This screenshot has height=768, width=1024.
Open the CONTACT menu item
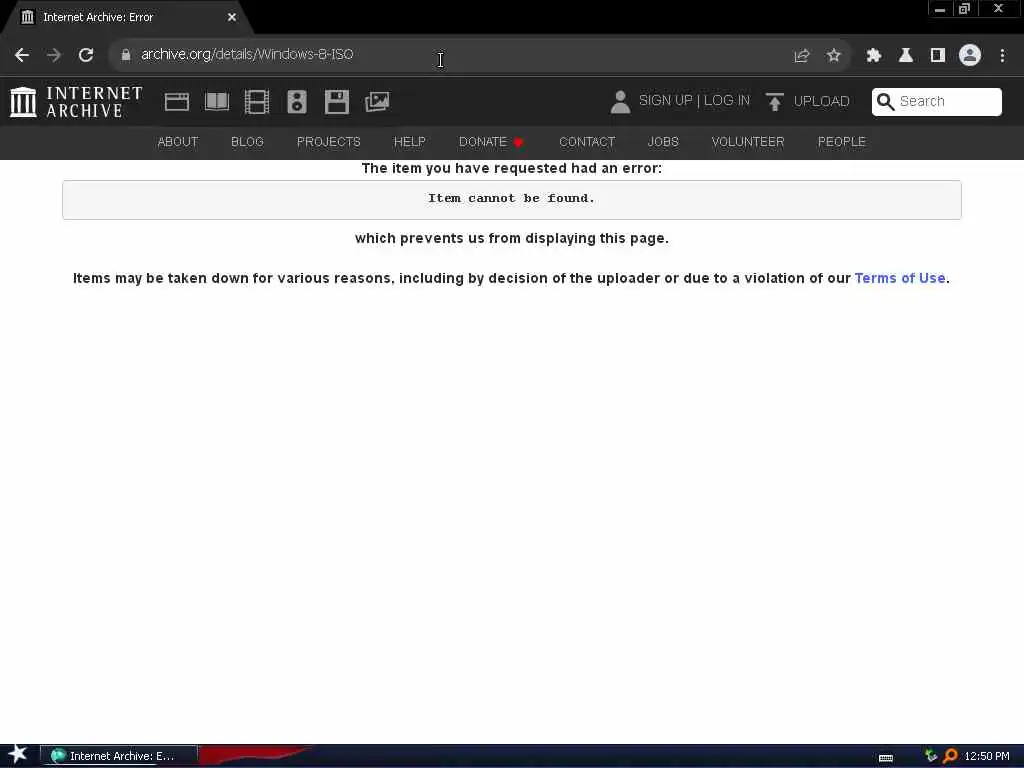pos(587,142)
